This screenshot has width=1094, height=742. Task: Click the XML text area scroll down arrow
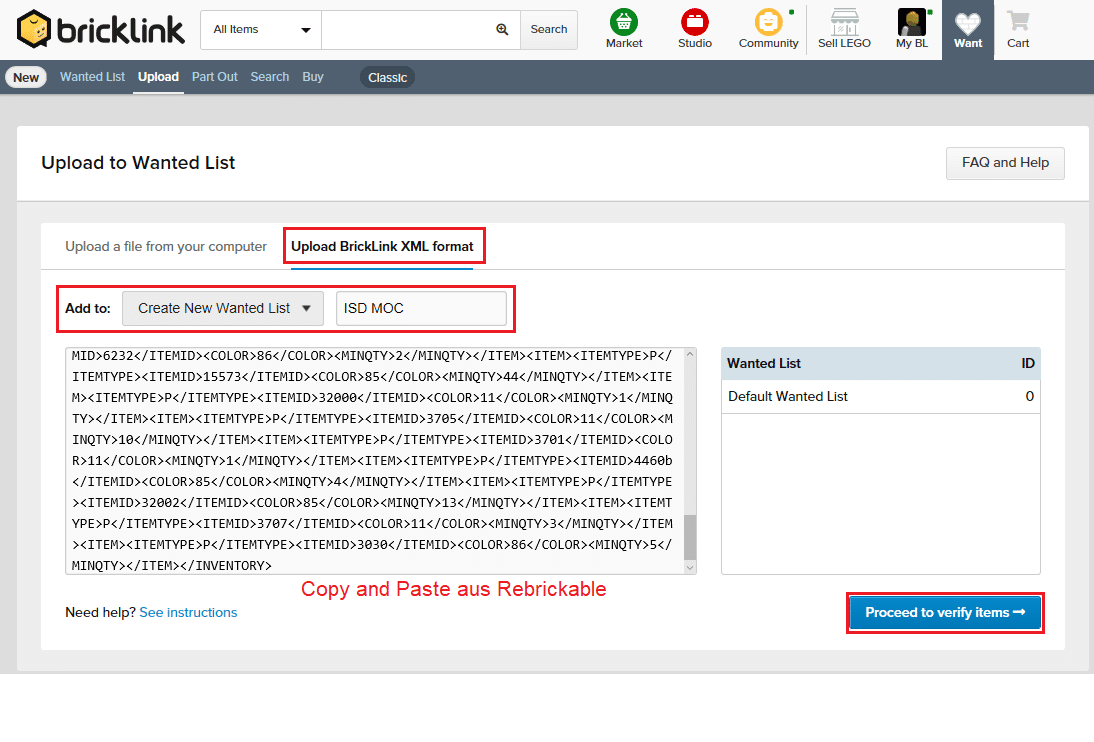[690, 567]
